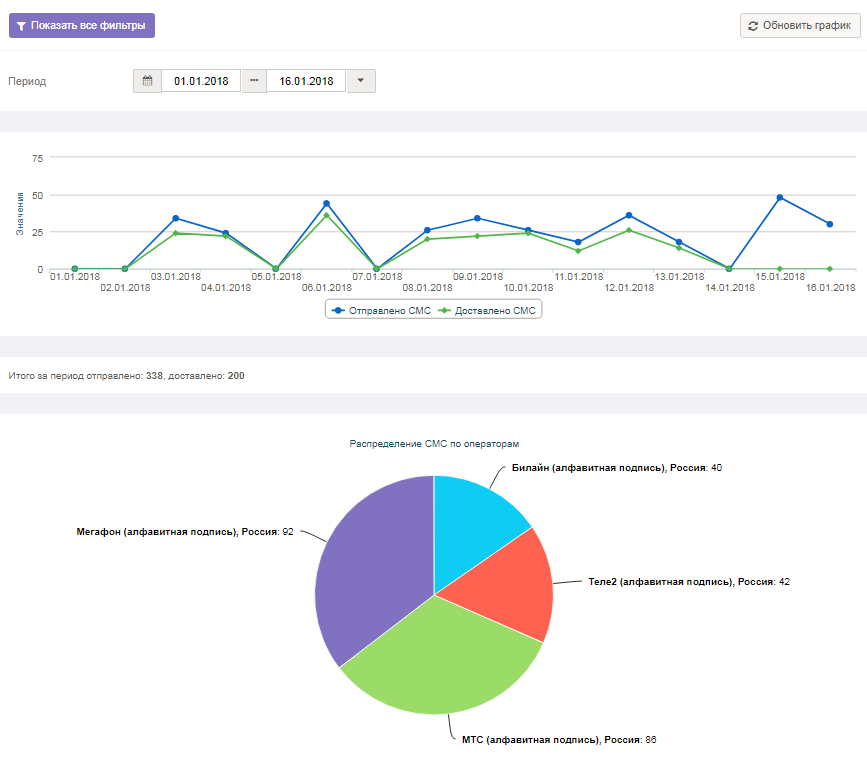
Task: Click the ellipsis button between the dates
Action: click(x=254, y=81)
